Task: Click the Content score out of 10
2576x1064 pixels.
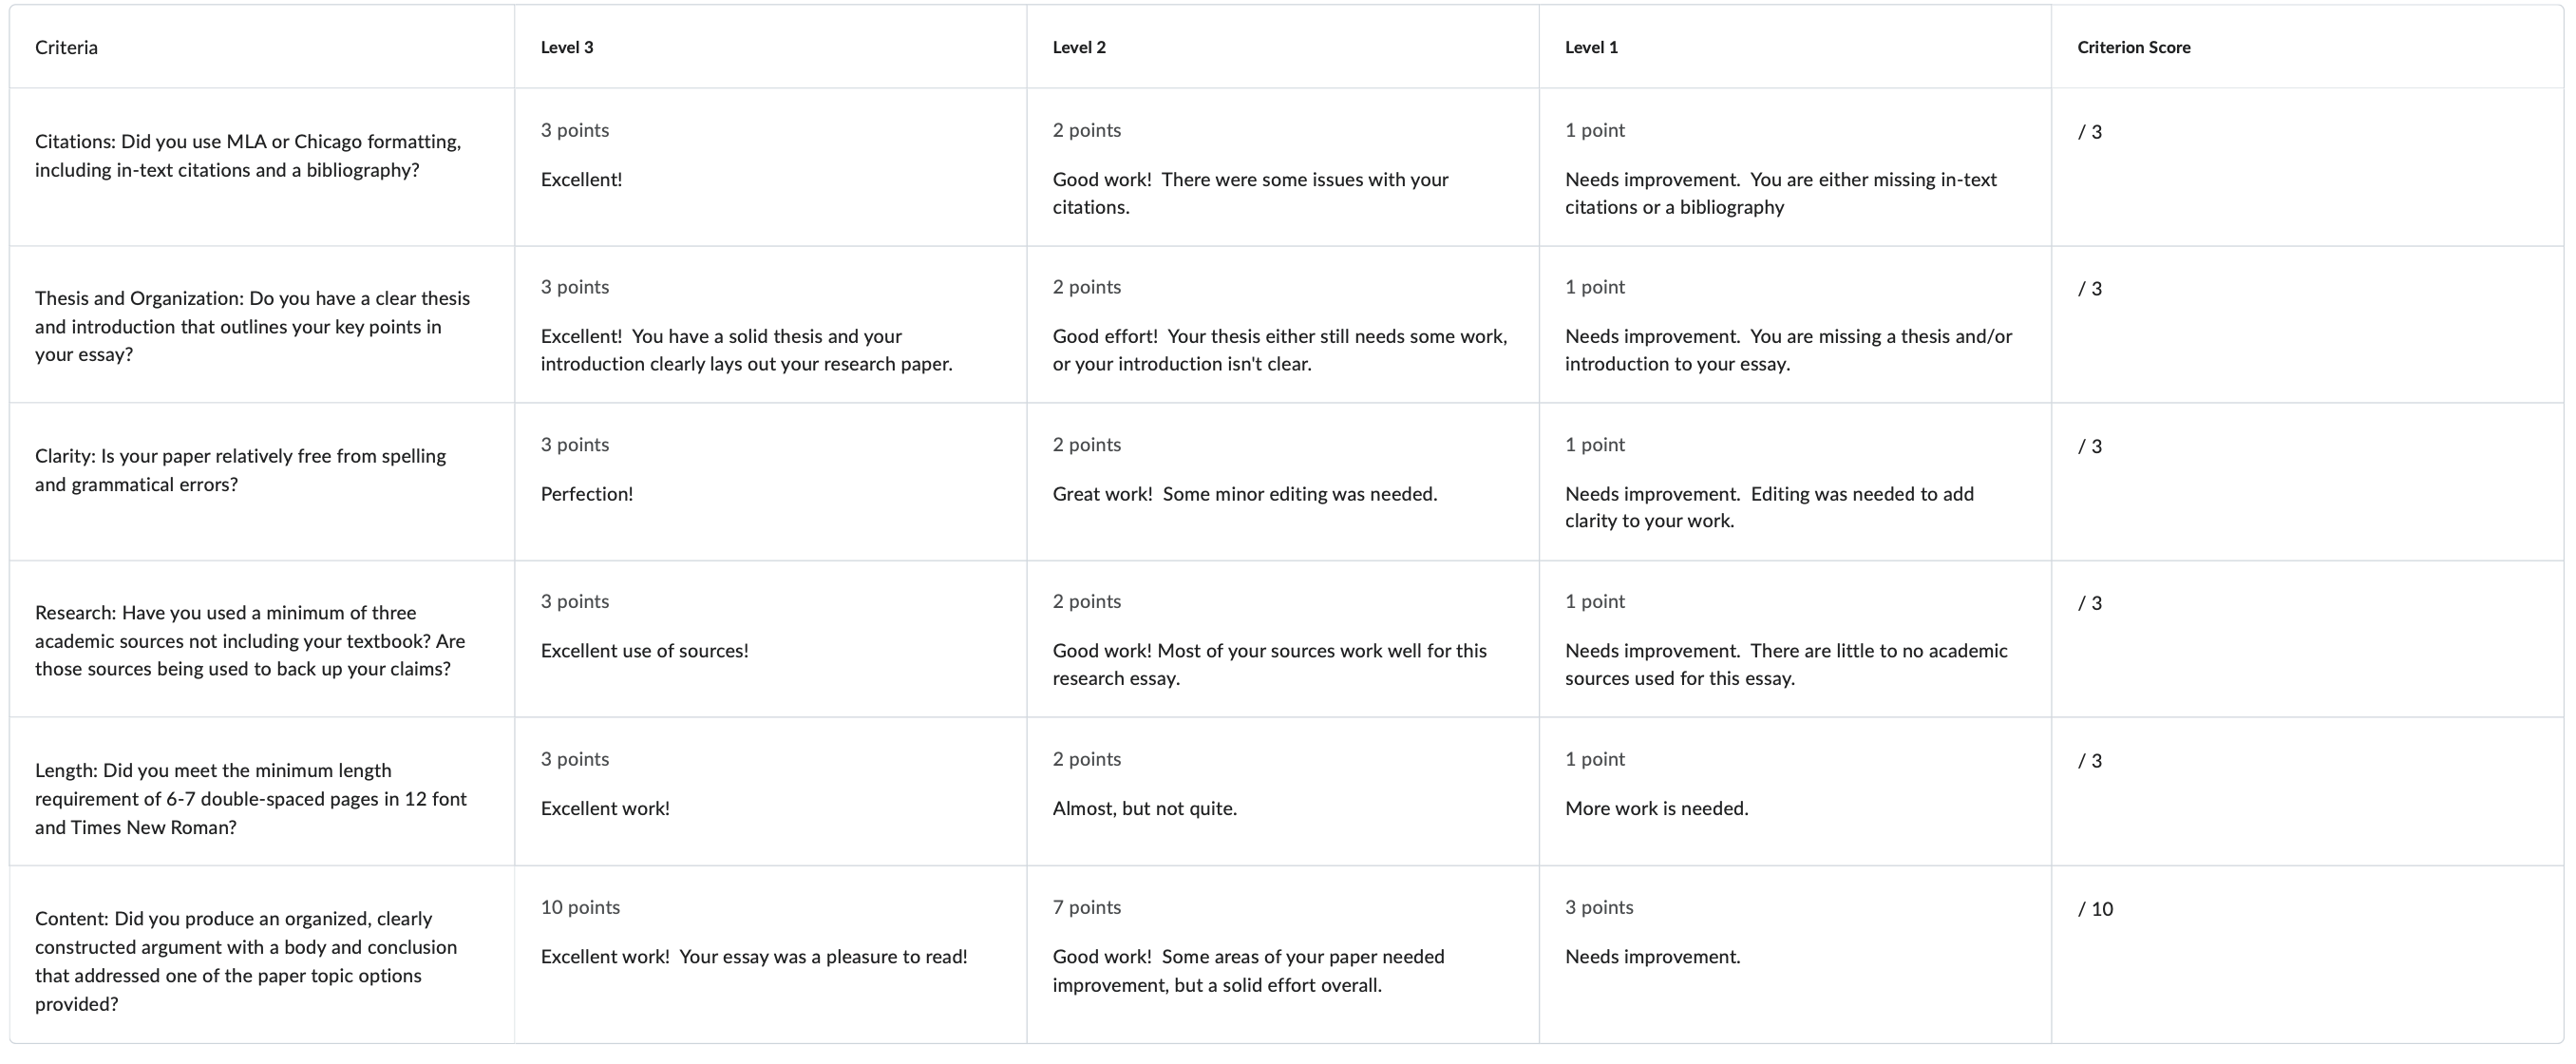Action: tap(2095, 909)
